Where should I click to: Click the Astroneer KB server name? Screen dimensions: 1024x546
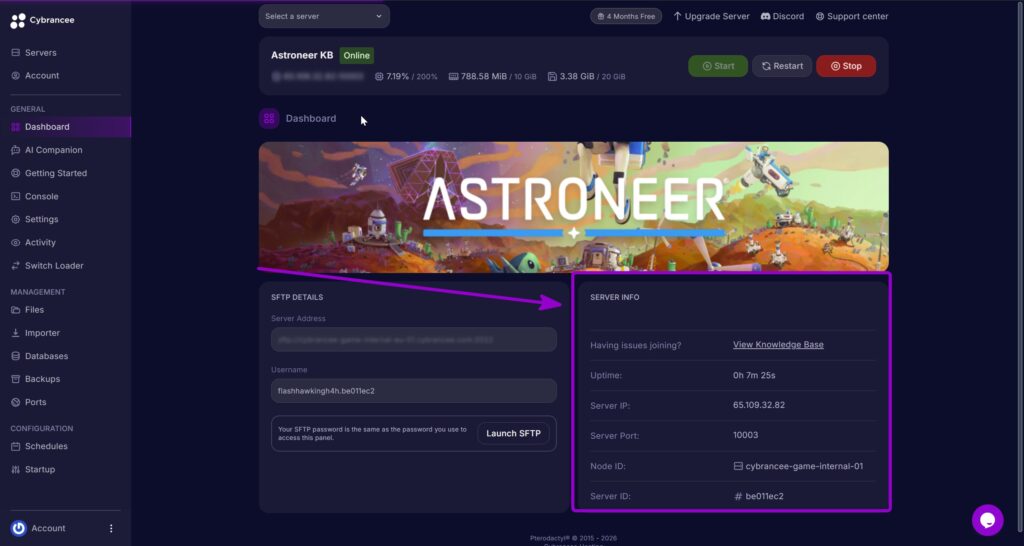point(302,56)
